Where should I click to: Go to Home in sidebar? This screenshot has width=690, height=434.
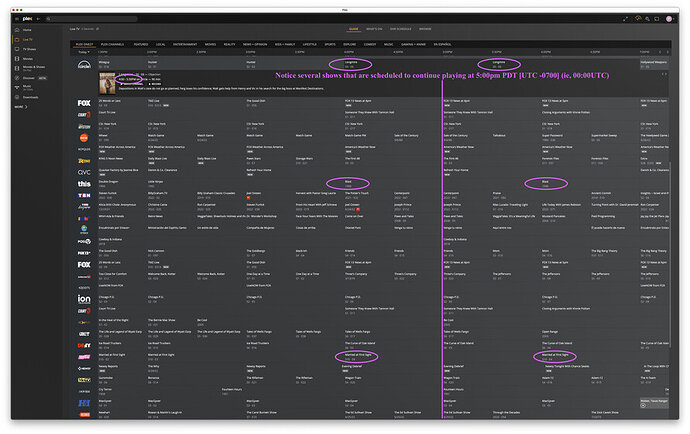(27, 30)
